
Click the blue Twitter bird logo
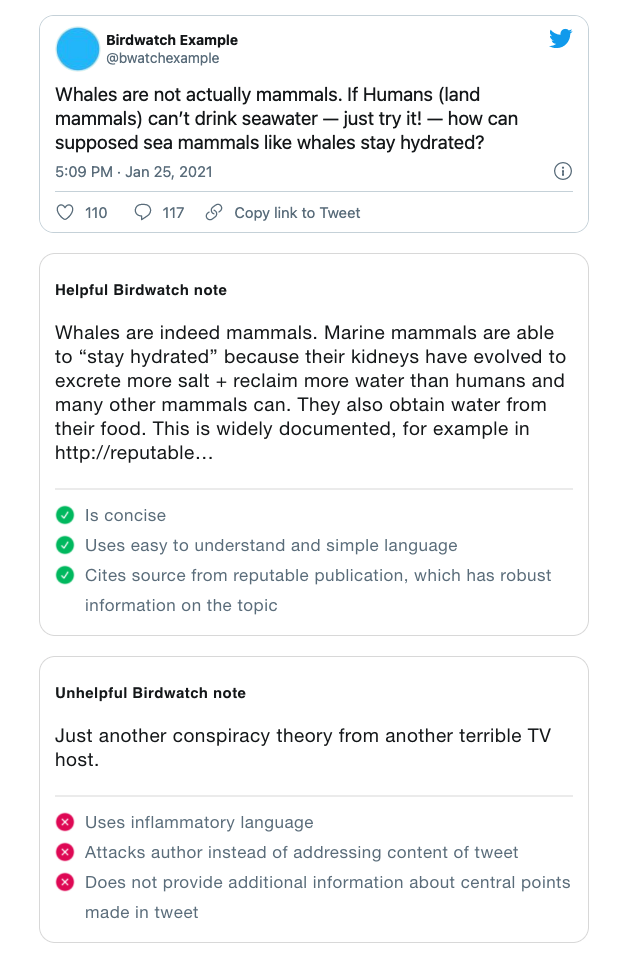[560, 38]
